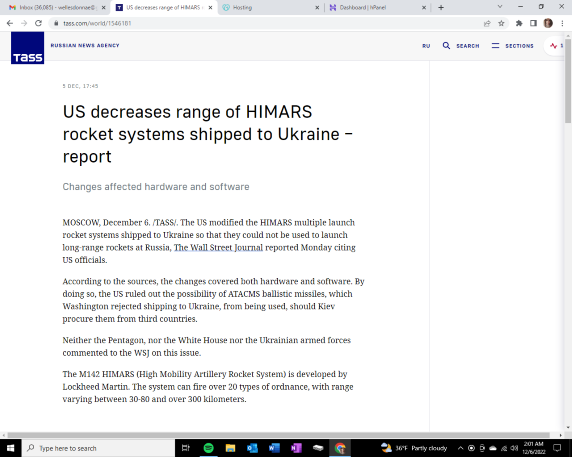Go back to previous page
The width and height of the screenshot is (572, 457).
(x=10, y=23)
